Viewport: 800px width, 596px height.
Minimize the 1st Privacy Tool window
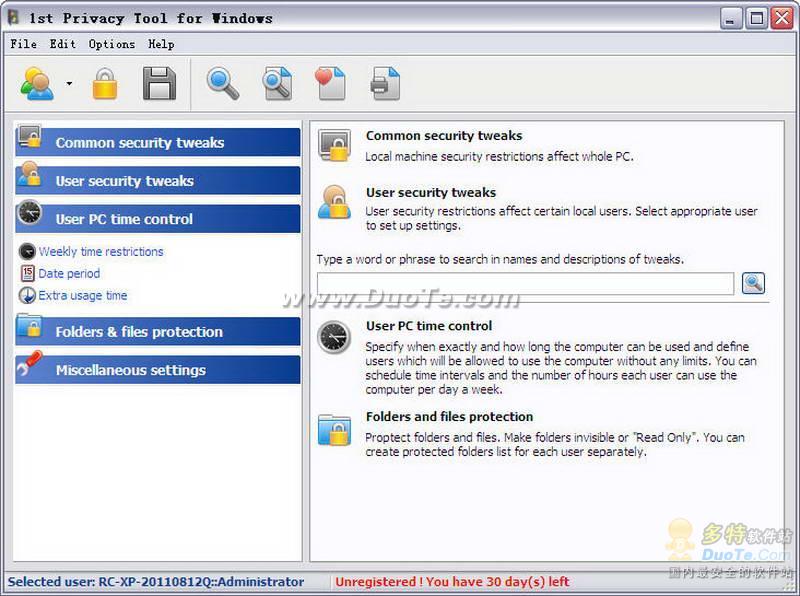(731, 19)
